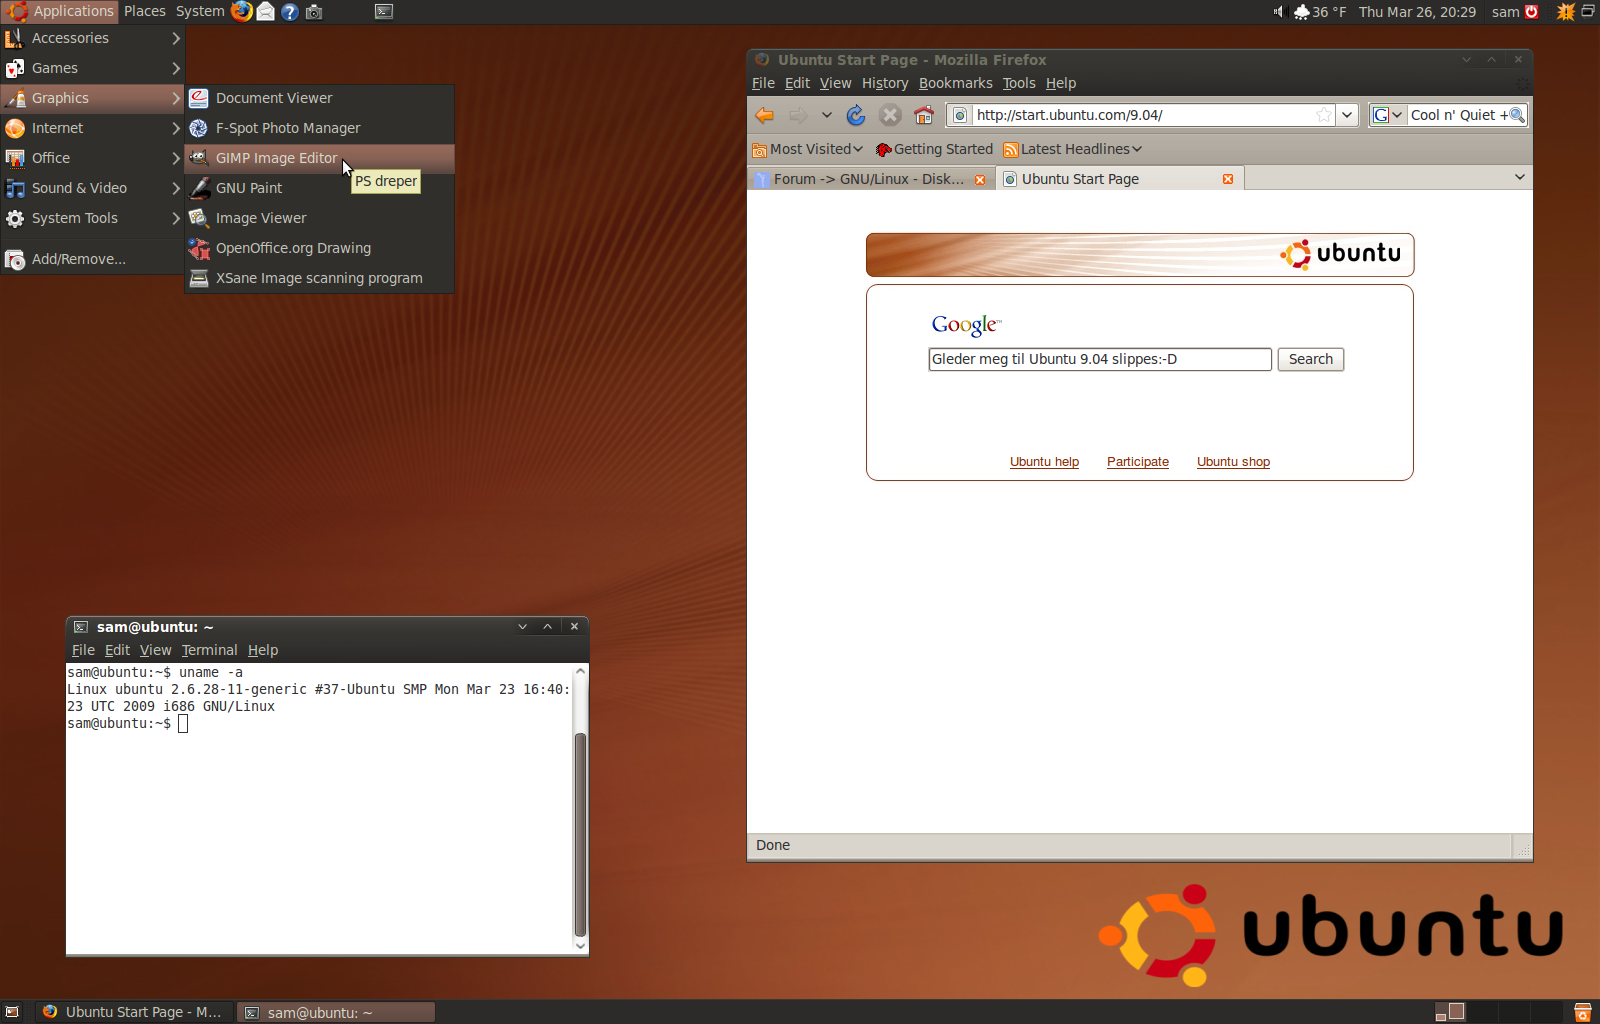This screenshot has width=1600, height=1024.
Task: Launch F-Spot Photo Manager
Action: pyautogui.click(x=320, y=128)
